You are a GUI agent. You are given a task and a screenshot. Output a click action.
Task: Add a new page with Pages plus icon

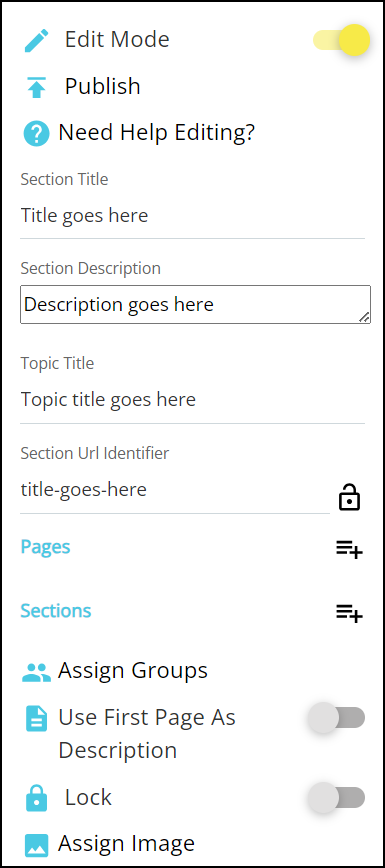(349, 549)
